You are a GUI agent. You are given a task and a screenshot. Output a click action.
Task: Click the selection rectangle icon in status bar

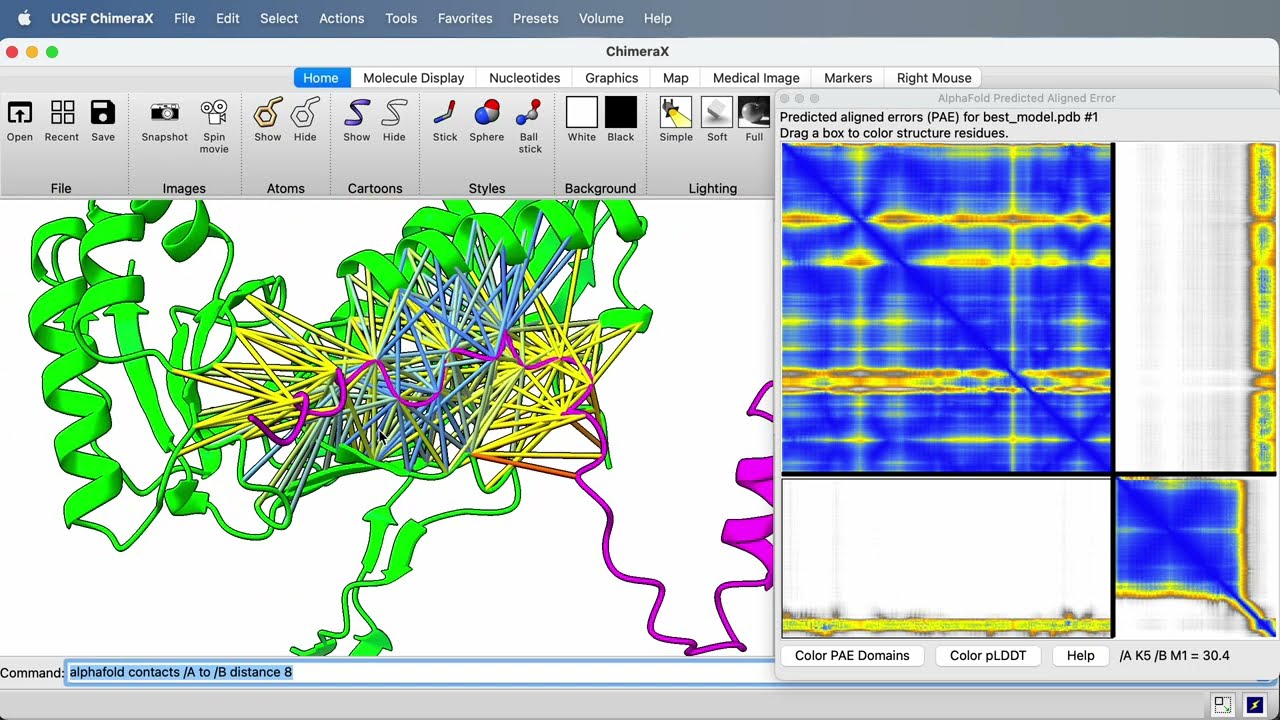(x=1223, y=705)
